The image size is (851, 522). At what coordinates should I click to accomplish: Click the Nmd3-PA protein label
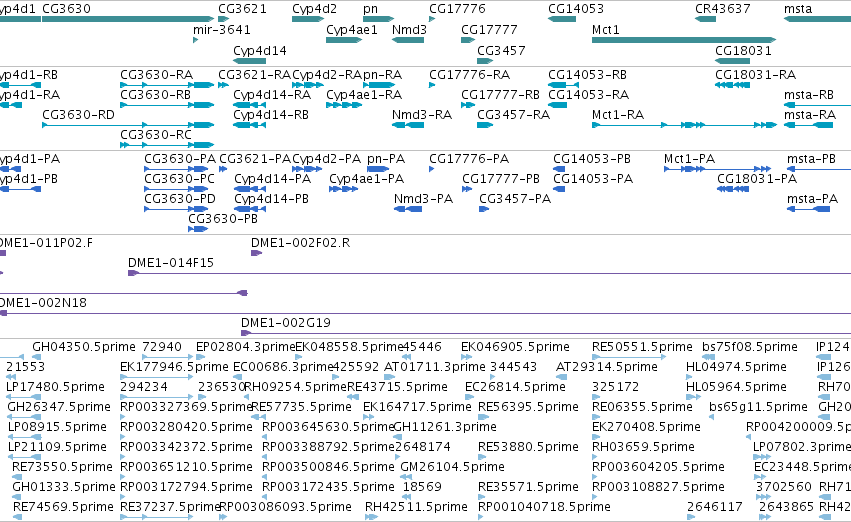(423, 199)
